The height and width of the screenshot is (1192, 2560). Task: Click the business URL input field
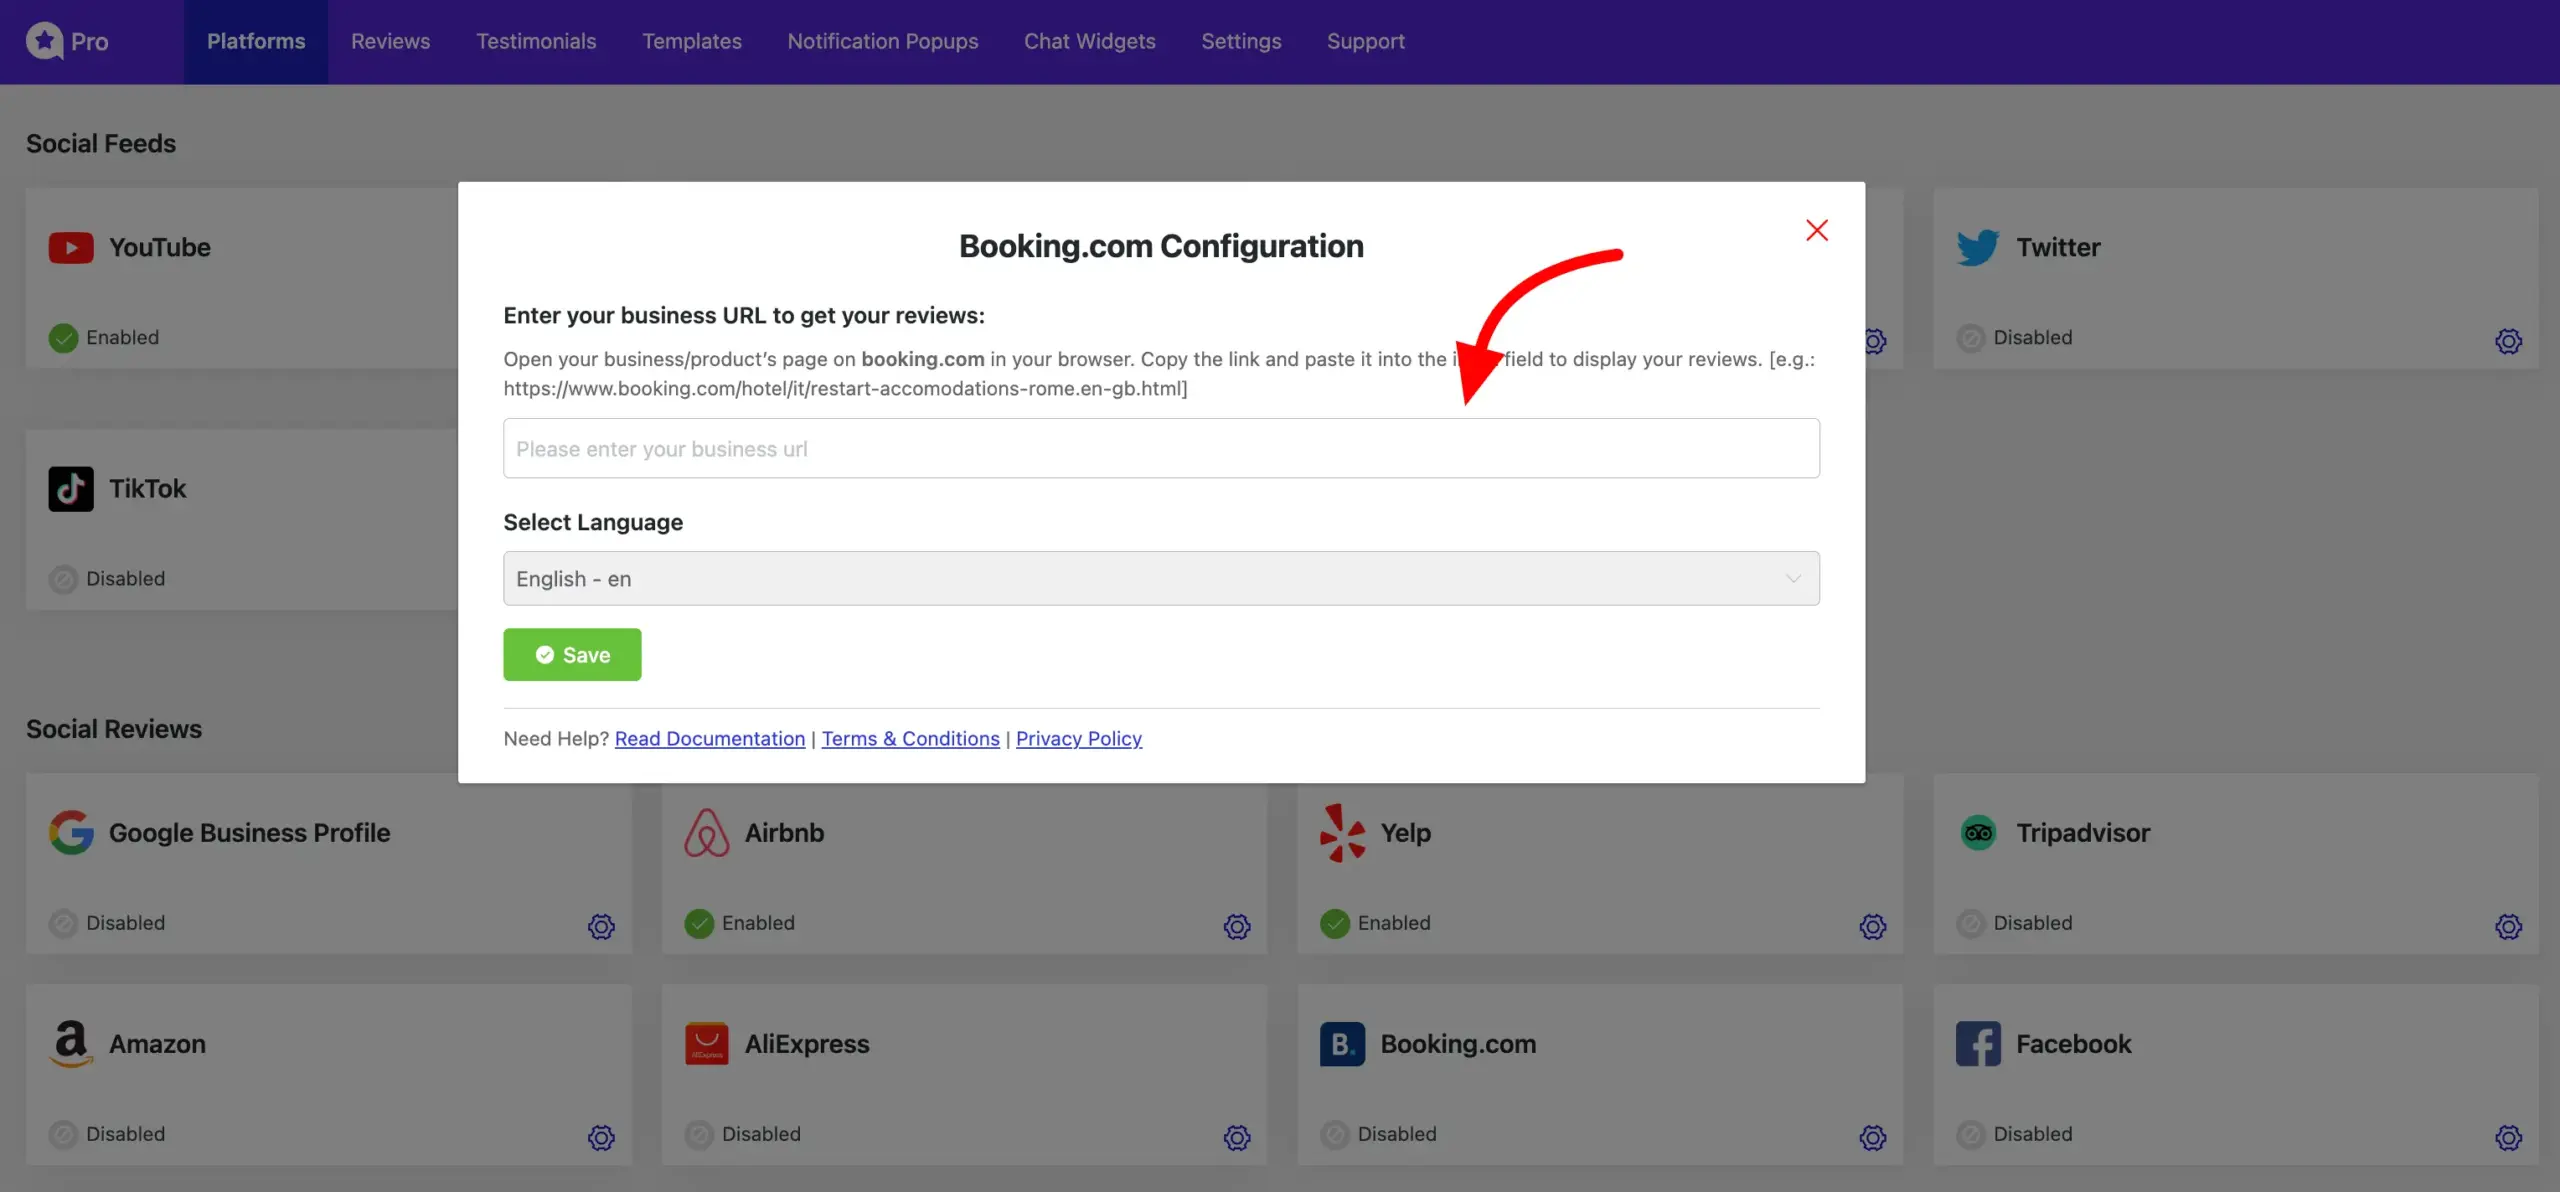1161,447
